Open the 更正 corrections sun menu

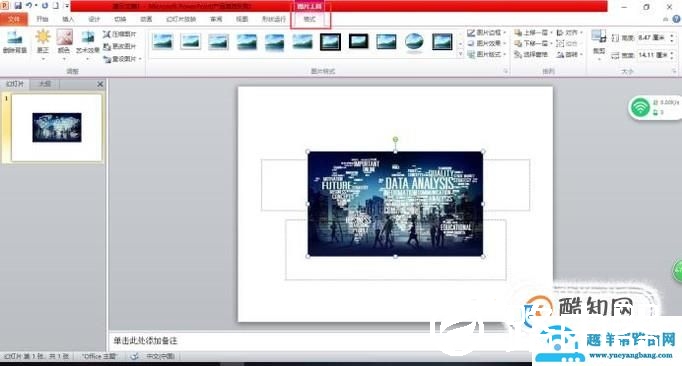pos(43,44)
